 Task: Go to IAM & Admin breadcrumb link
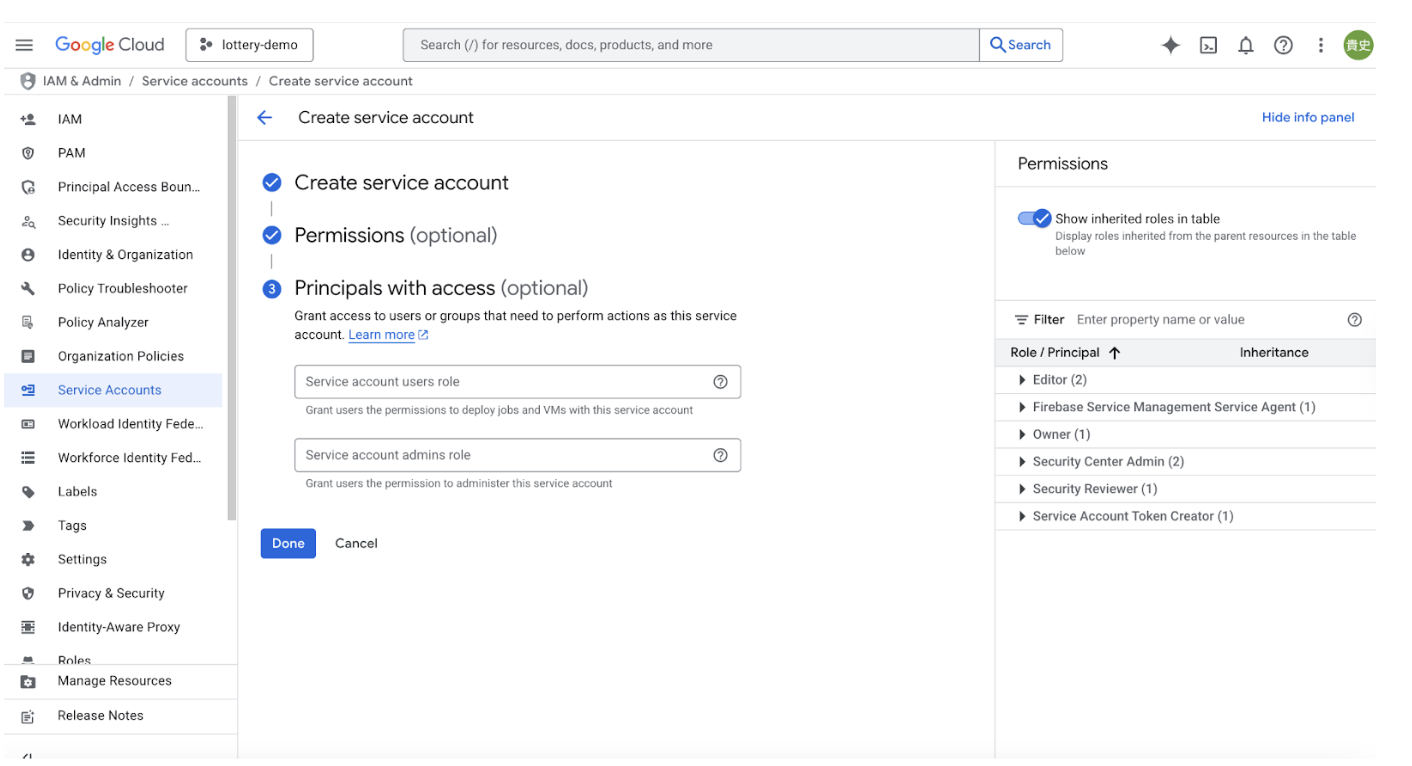click(82, 81)
